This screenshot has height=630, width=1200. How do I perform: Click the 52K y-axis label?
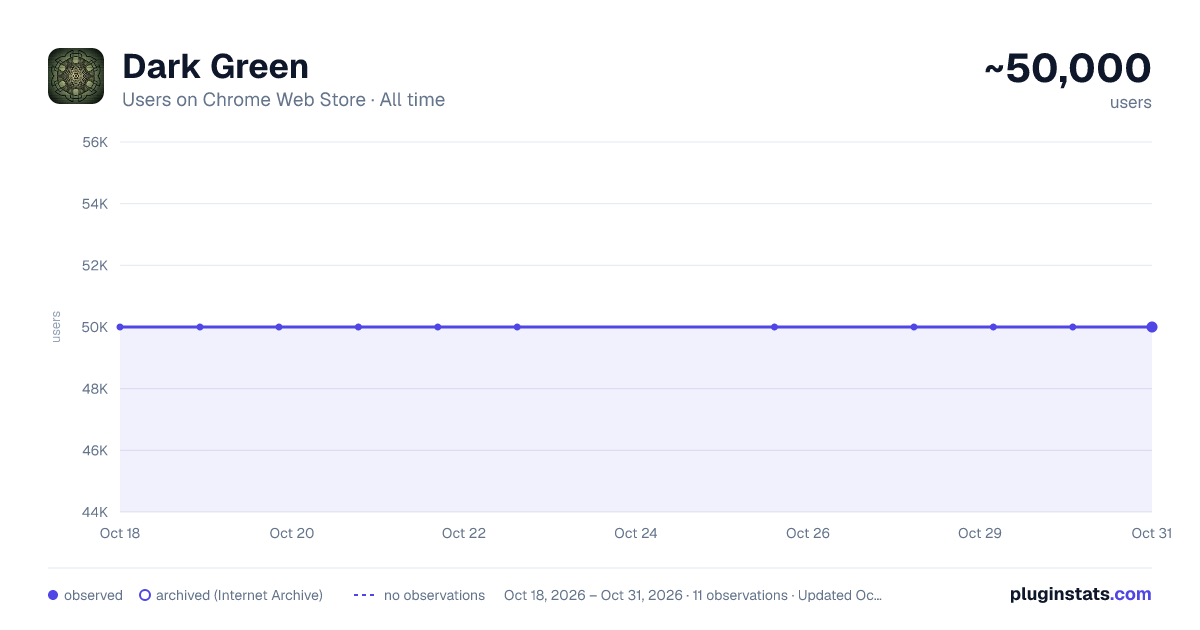(x=95, y=265)
